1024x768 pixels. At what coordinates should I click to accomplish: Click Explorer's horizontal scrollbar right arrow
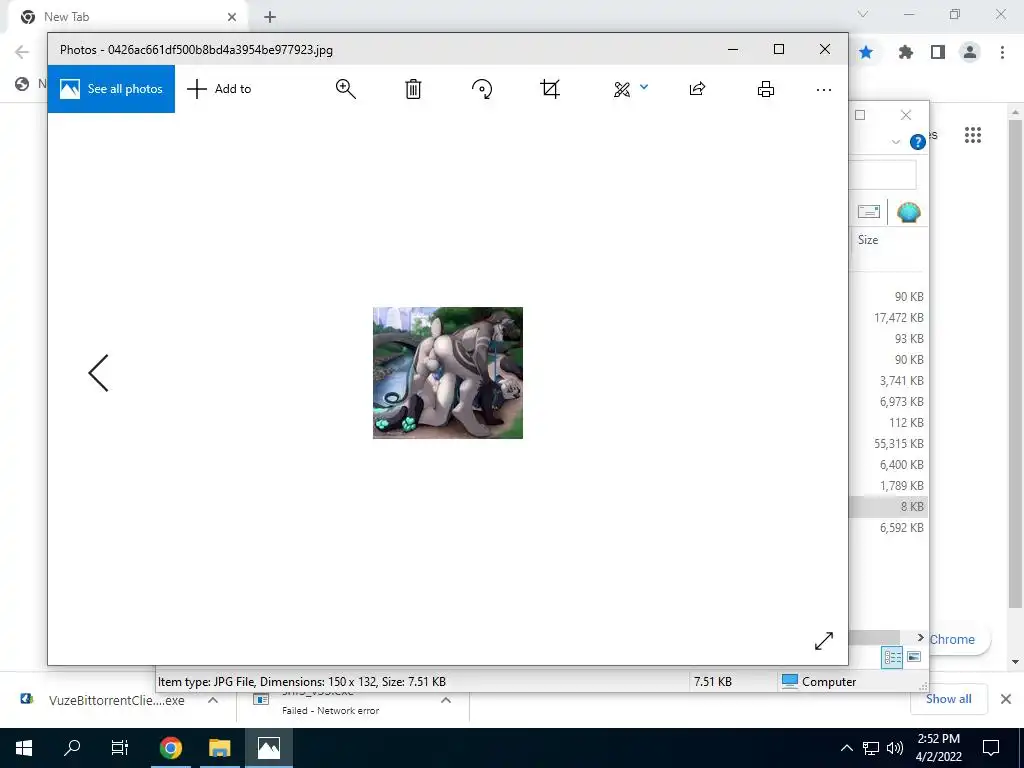tap(921, 637)
